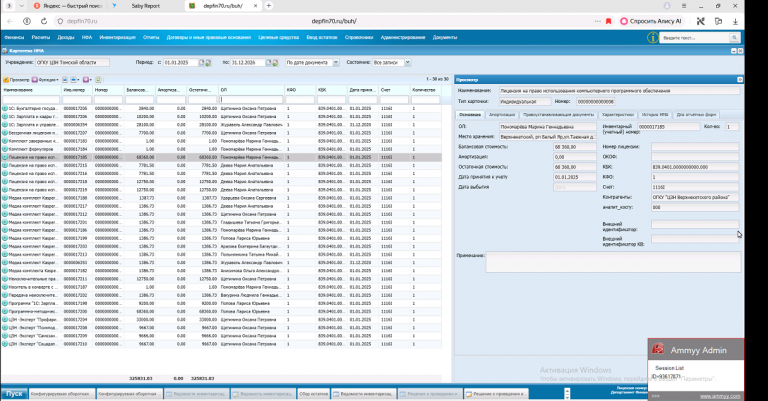
Task: Click row icon of 'Программа 1С: Зарпла...'
Action: tap(5, 303)
